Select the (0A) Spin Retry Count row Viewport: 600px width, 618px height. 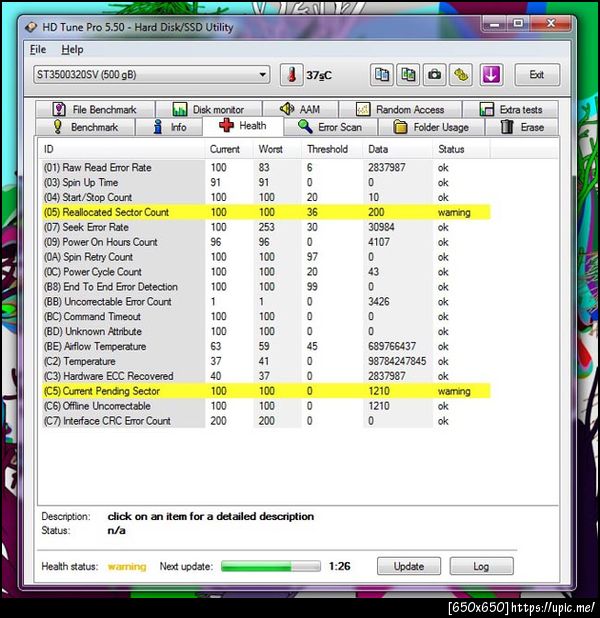[266, 257]
